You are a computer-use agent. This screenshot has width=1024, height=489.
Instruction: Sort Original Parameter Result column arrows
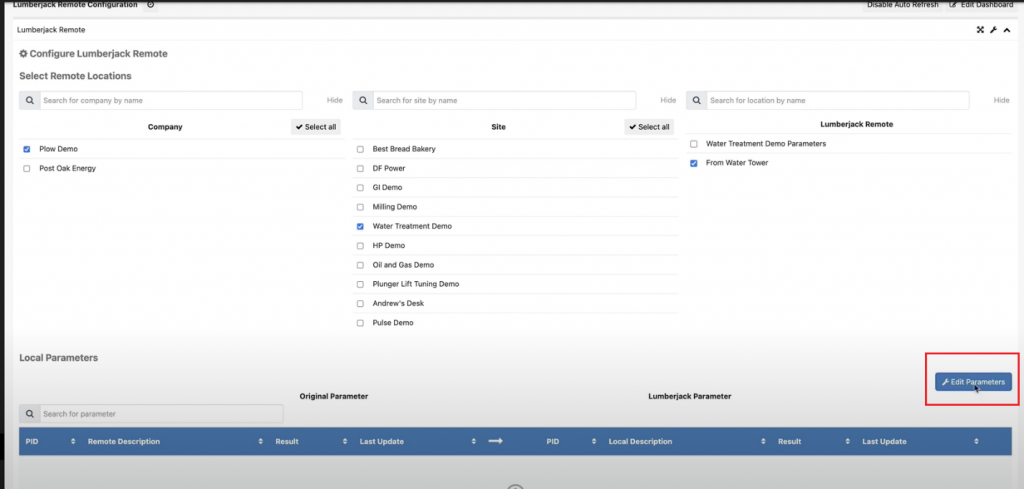(x=345, y=441)
